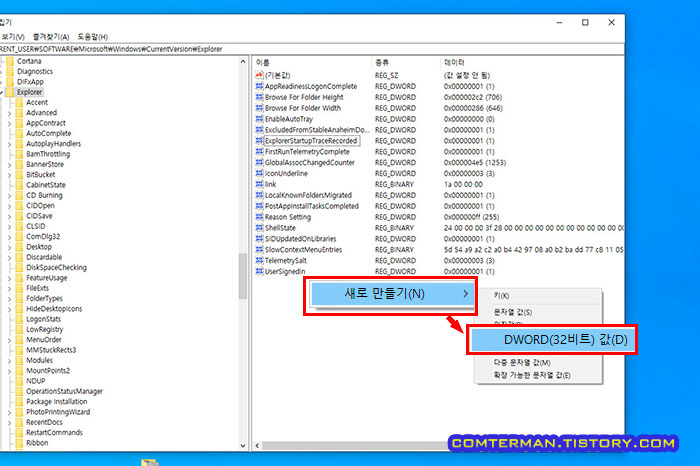Select the MMStuckRects3 key

coord(51,350)
